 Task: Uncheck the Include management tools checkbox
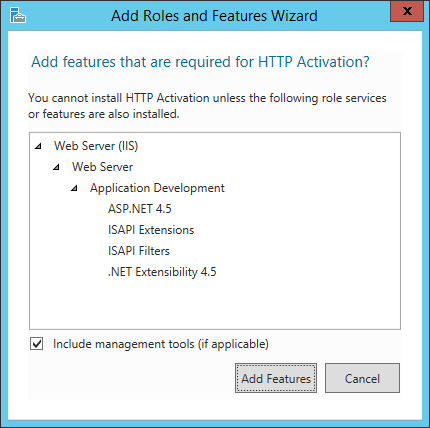37,344
